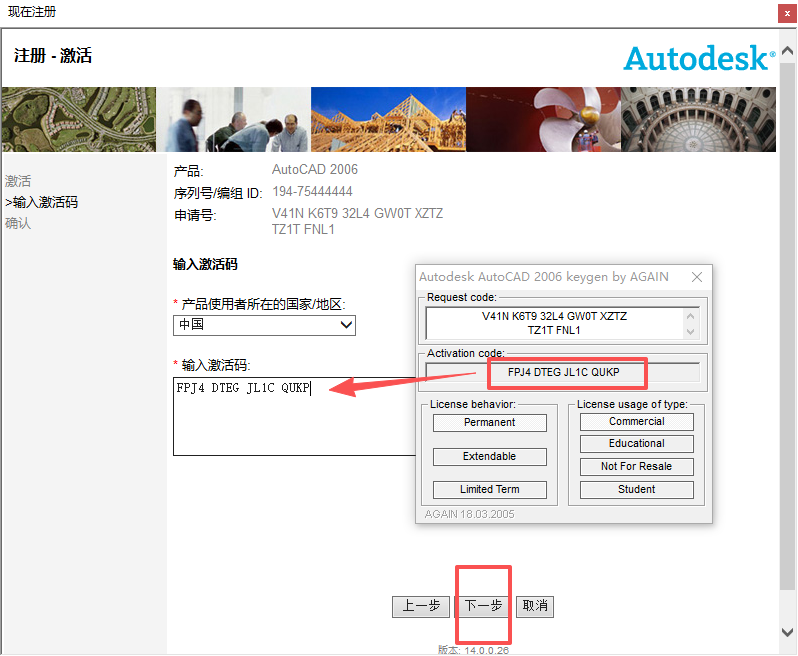Select the Permanent license behavior
Viewport: 798px width, 656px height.
(x=489, y=423)
